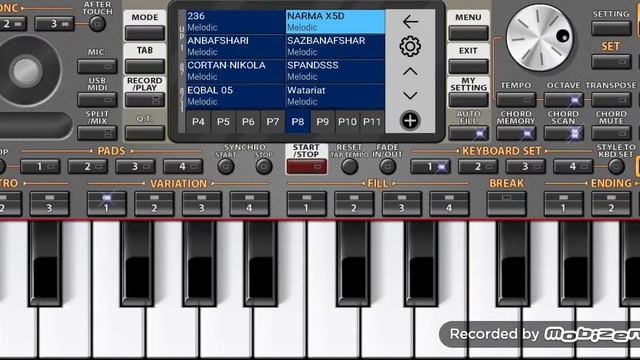Pick the CORTAN-NIKOLA sound
The image size is (640, 360).
[x=235, y=71]
